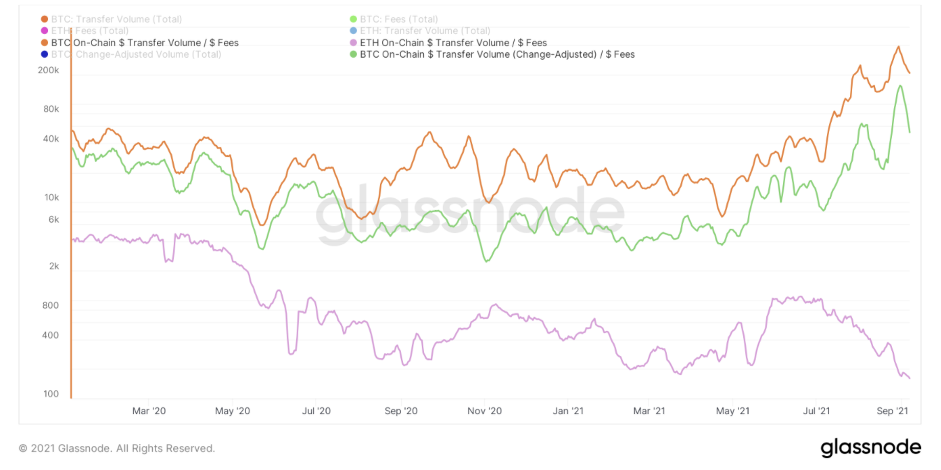Click the Mar '20 x-axis label
941x470 pixels.
pyautogui.click(x=147, y=410)
